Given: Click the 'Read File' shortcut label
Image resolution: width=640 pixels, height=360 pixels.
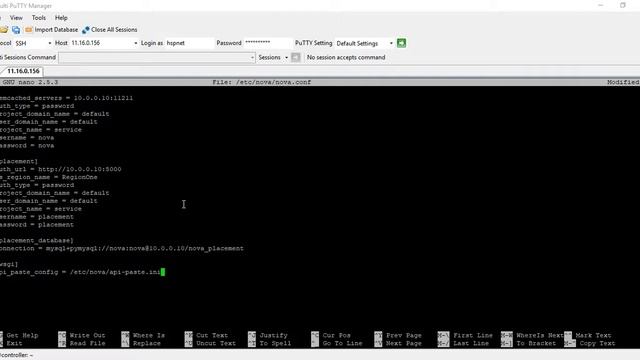Looking at the screenshot, I should 87,343.
